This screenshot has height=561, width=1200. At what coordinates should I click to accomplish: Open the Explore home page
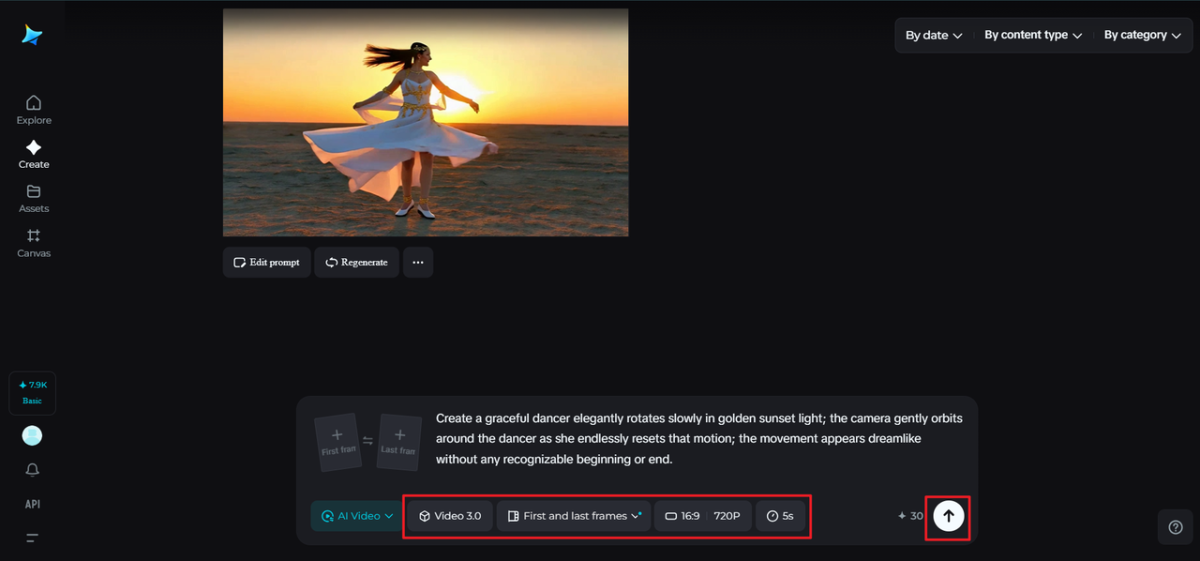point(33,110)
